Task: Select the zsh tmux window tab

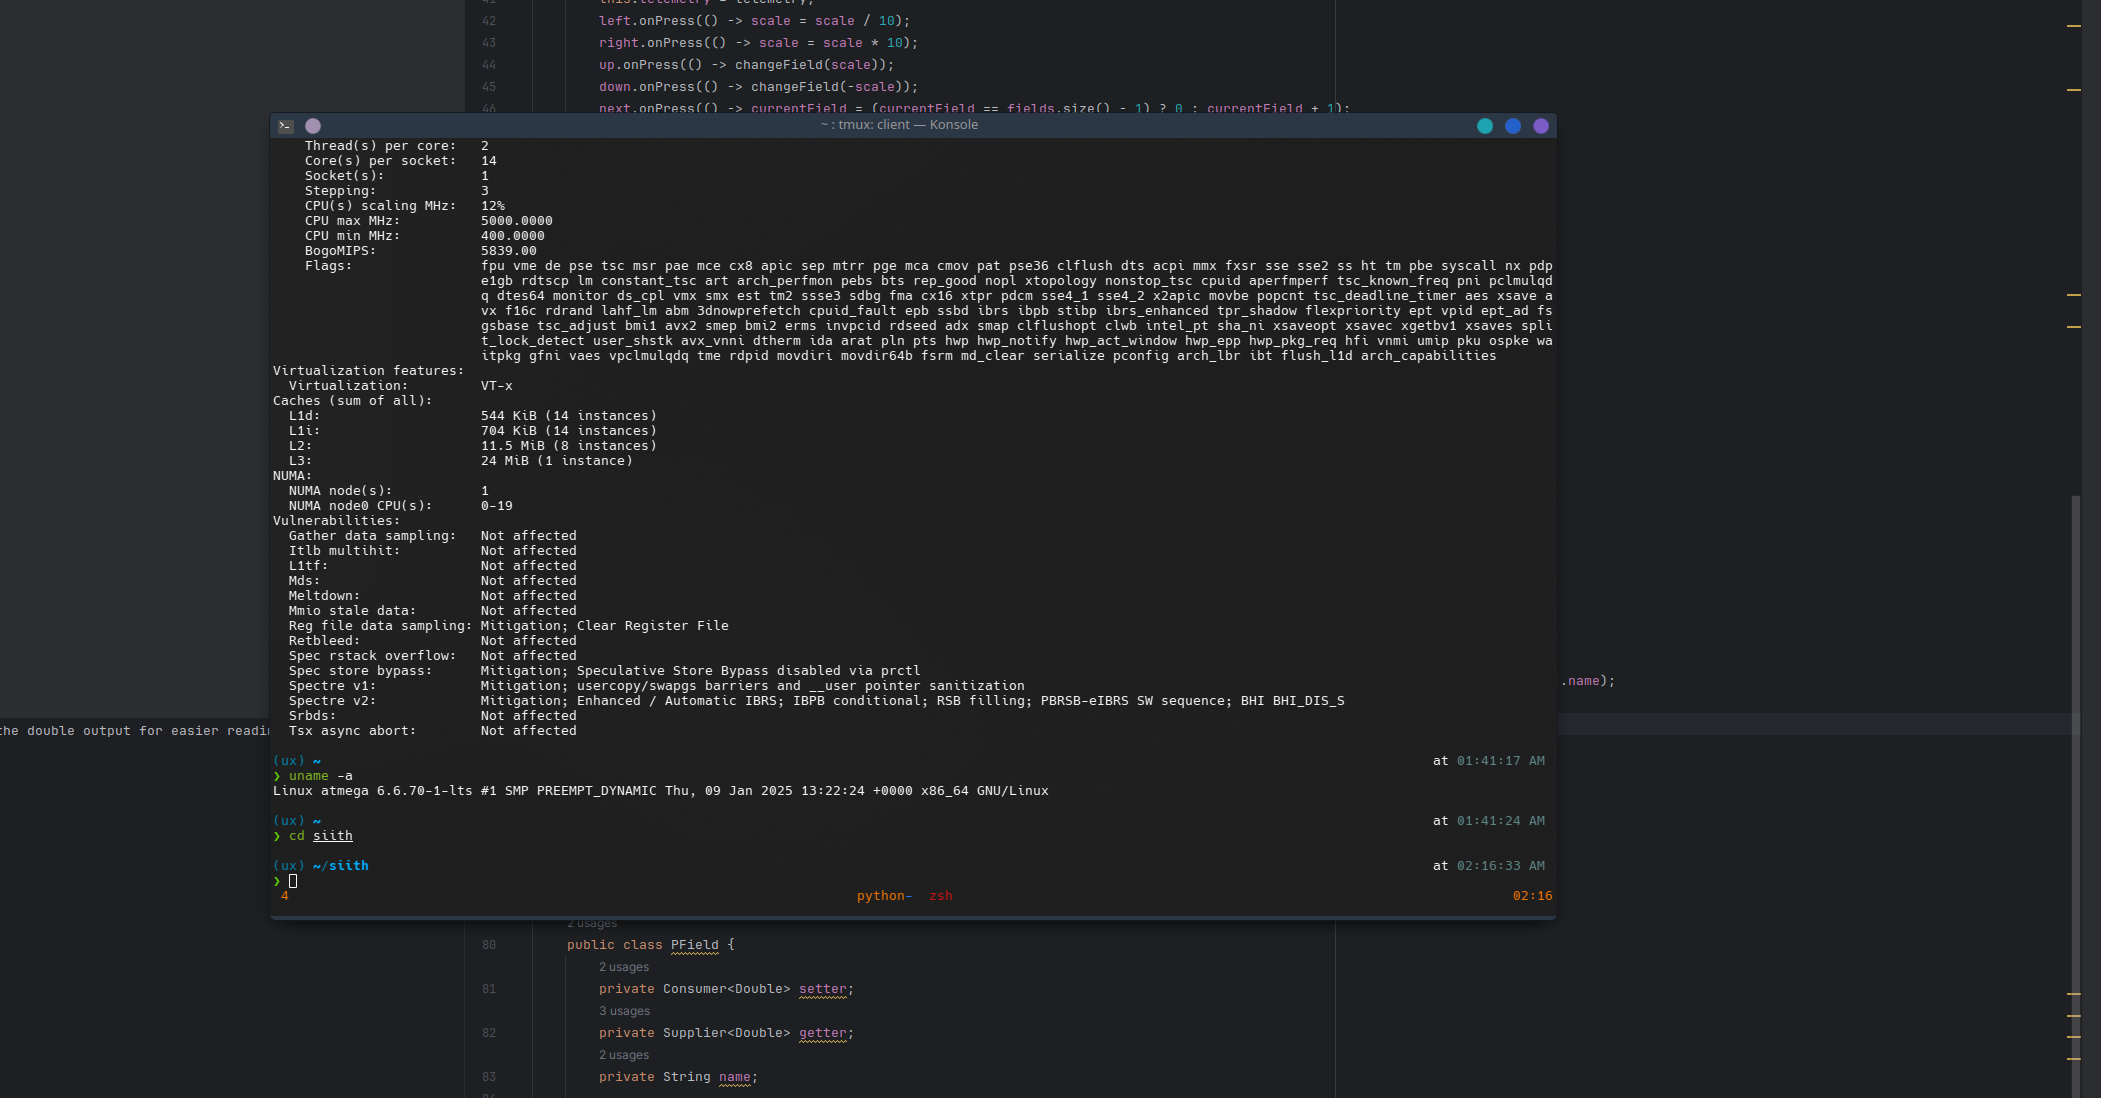Action: [940, 896]
